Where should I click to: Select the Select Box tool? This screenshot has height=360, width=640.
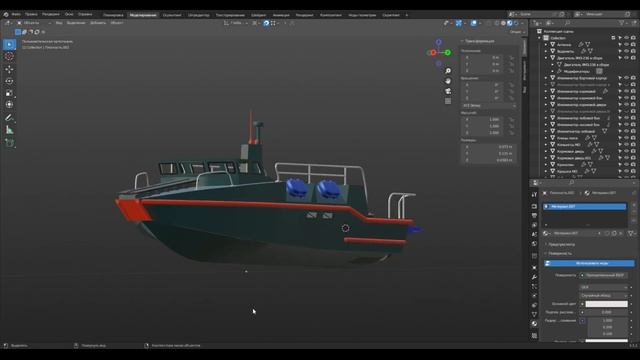pyautogui.click(x=9, y=44)
